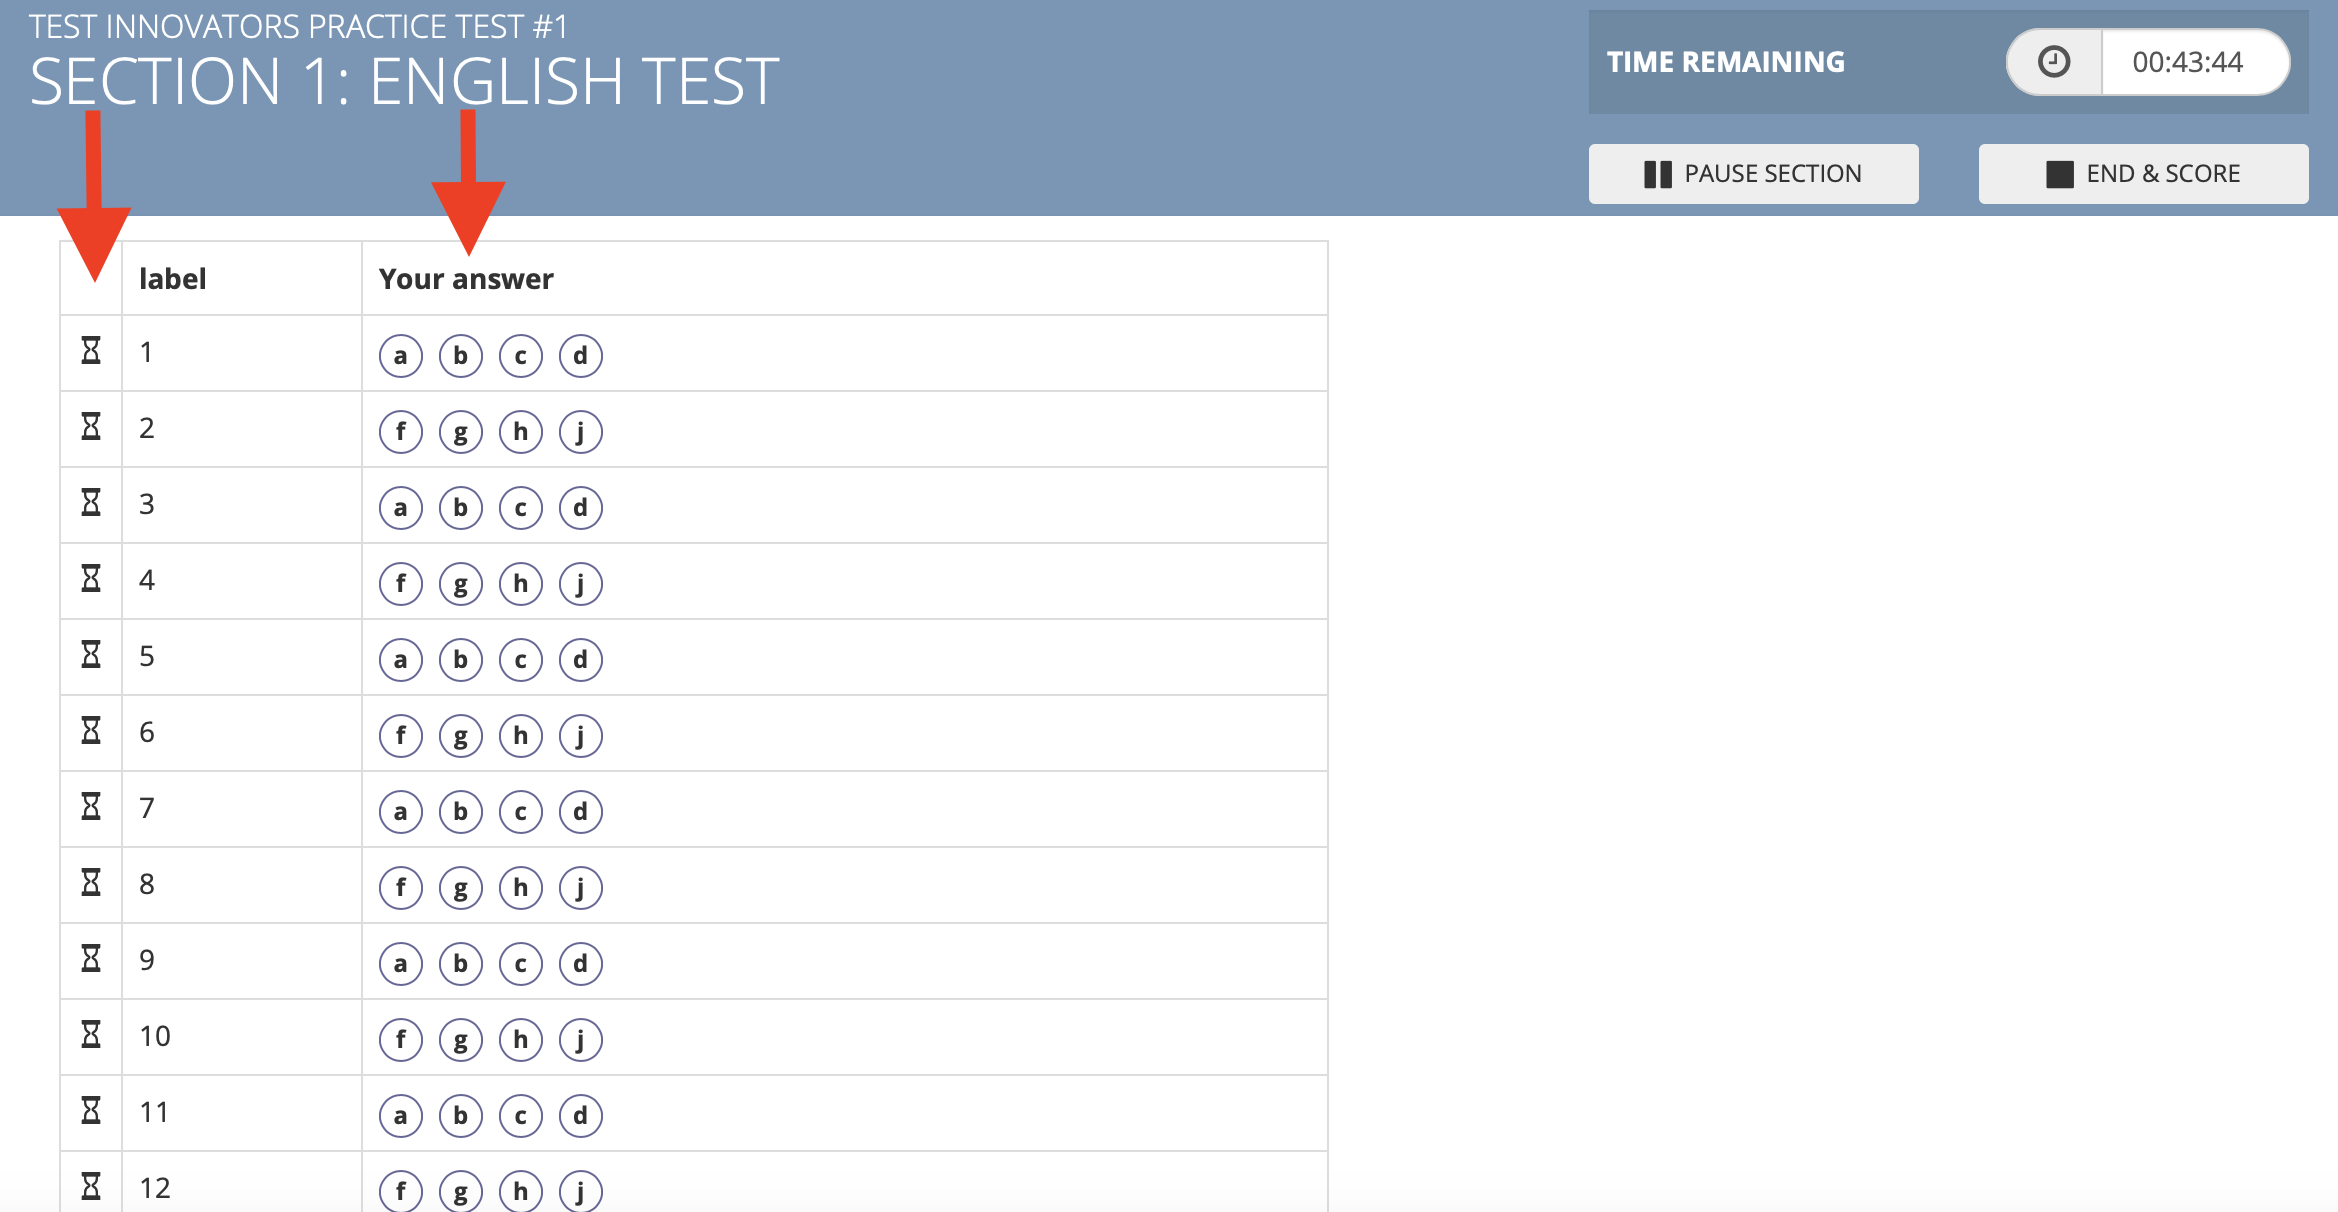Click the "label" column header
The width and height of the screenshot is (2338, 1212).
pyautogui.click(x=173, y=279)
